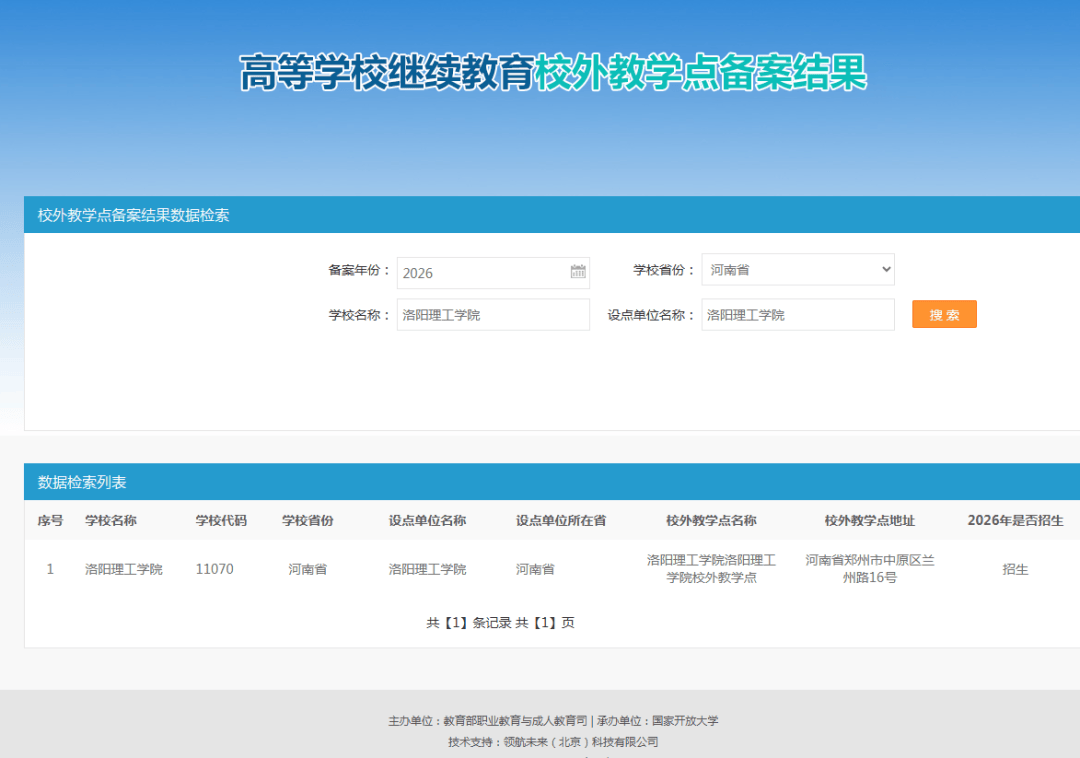
Task: Click footer text 领航未来（北京）科技有限公司
Action: (581, 742)
